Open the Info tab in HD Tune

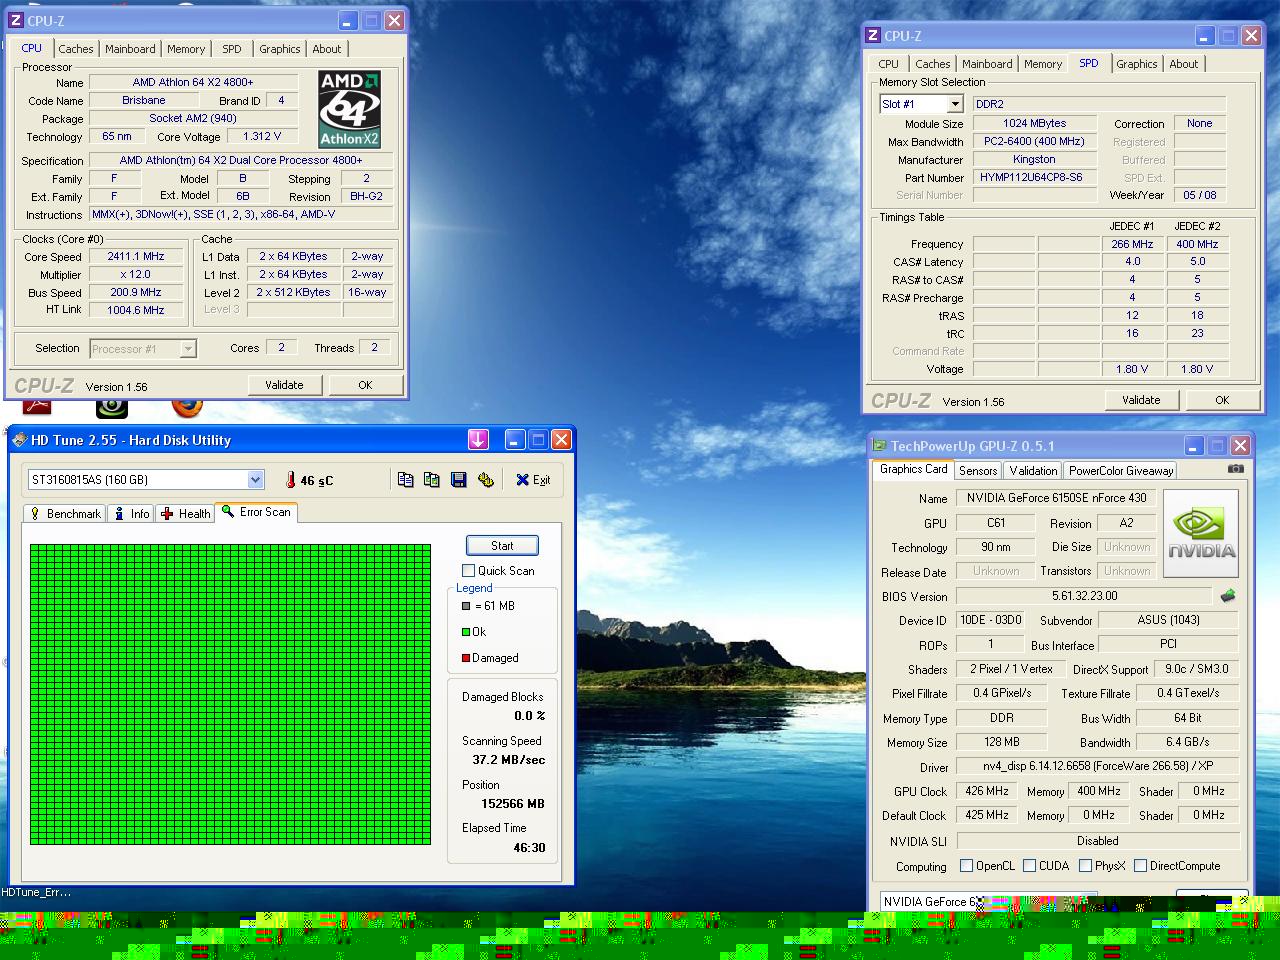131,514
